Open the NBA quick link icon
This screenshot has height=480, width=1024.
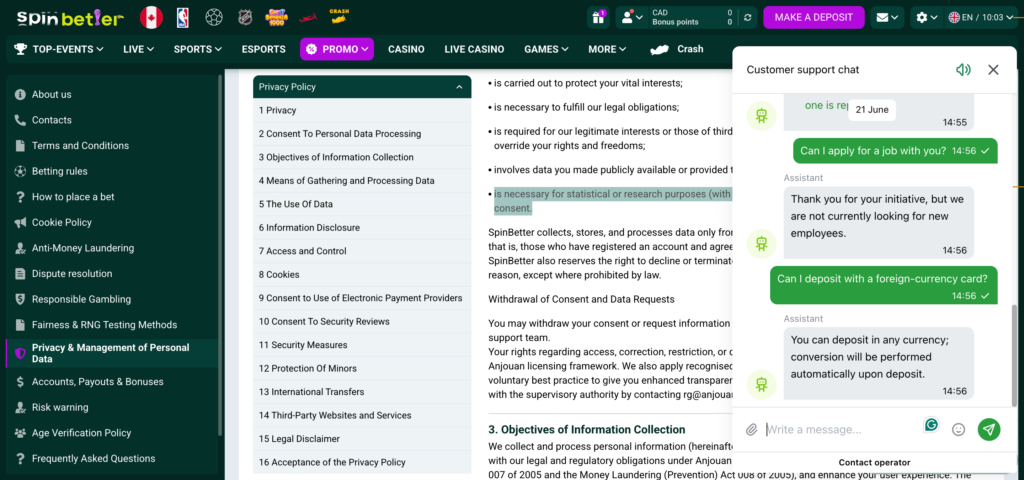[x=183, y=18]
